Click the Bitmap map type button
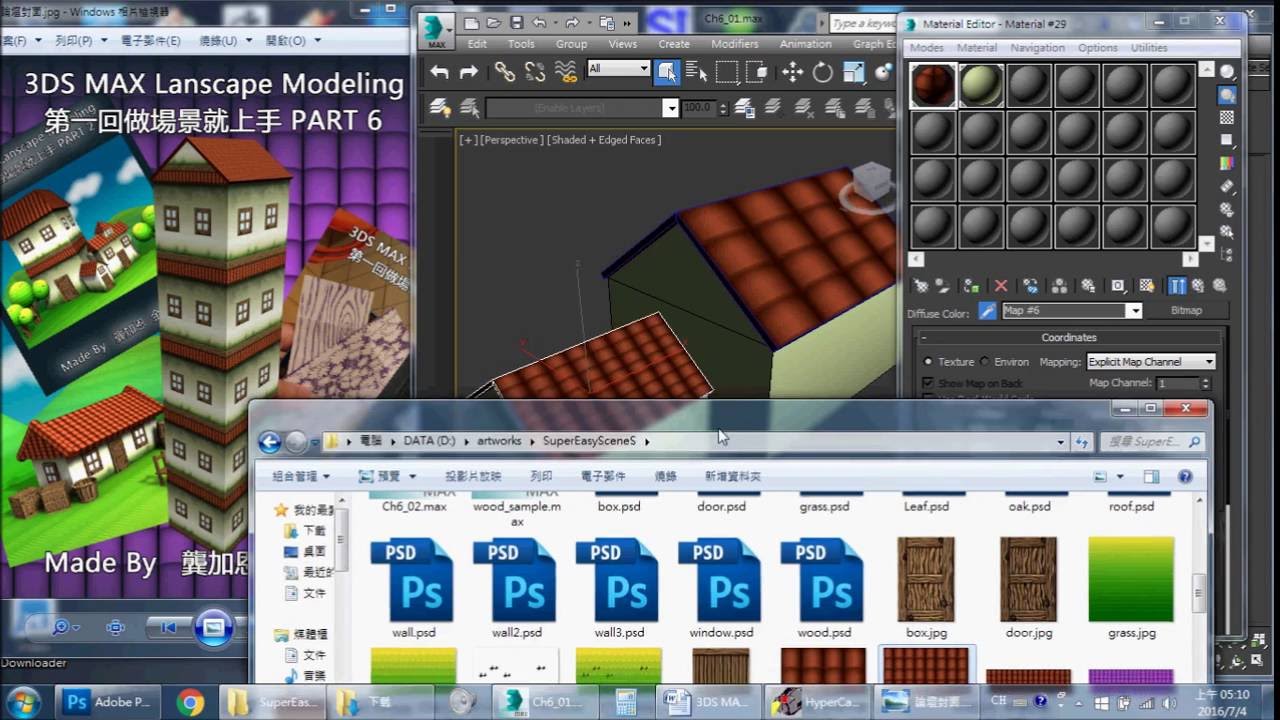Screen dimensions: 1280x720 tap(1186, 311)
